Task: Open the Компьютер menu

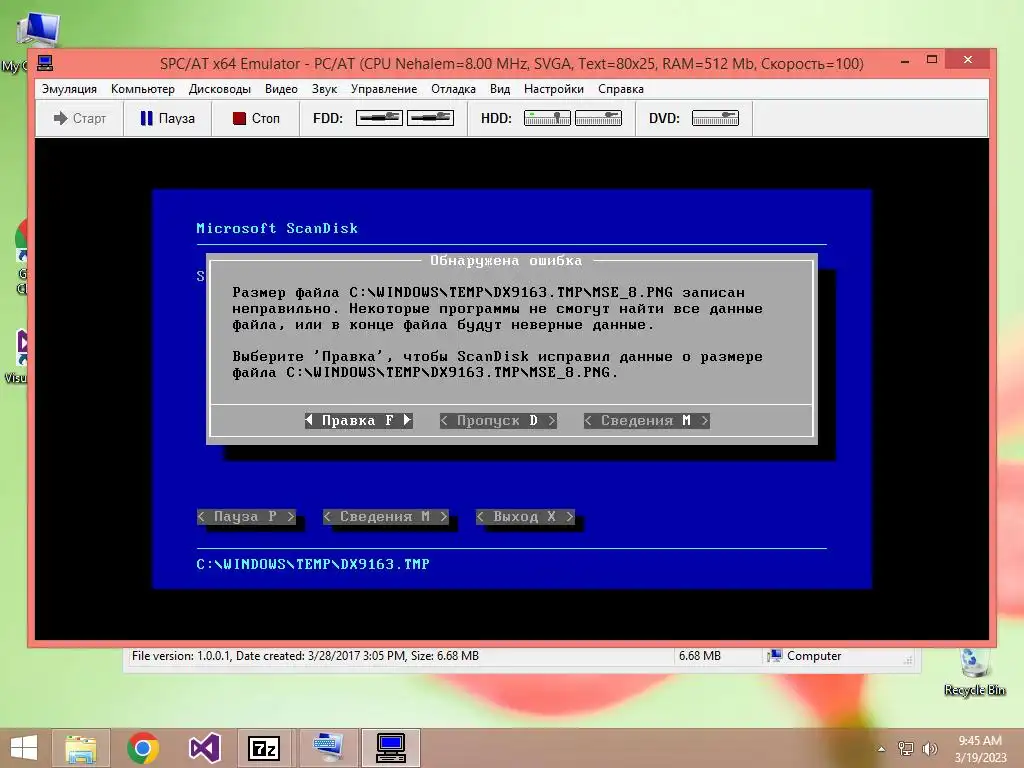Action: tap(142, 89)
